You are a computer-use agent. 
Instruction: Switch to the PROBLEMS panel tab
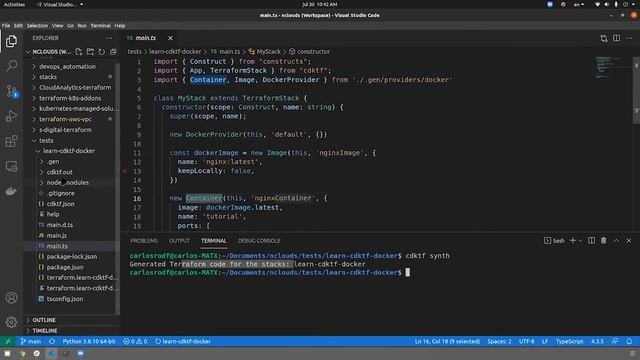144,241
